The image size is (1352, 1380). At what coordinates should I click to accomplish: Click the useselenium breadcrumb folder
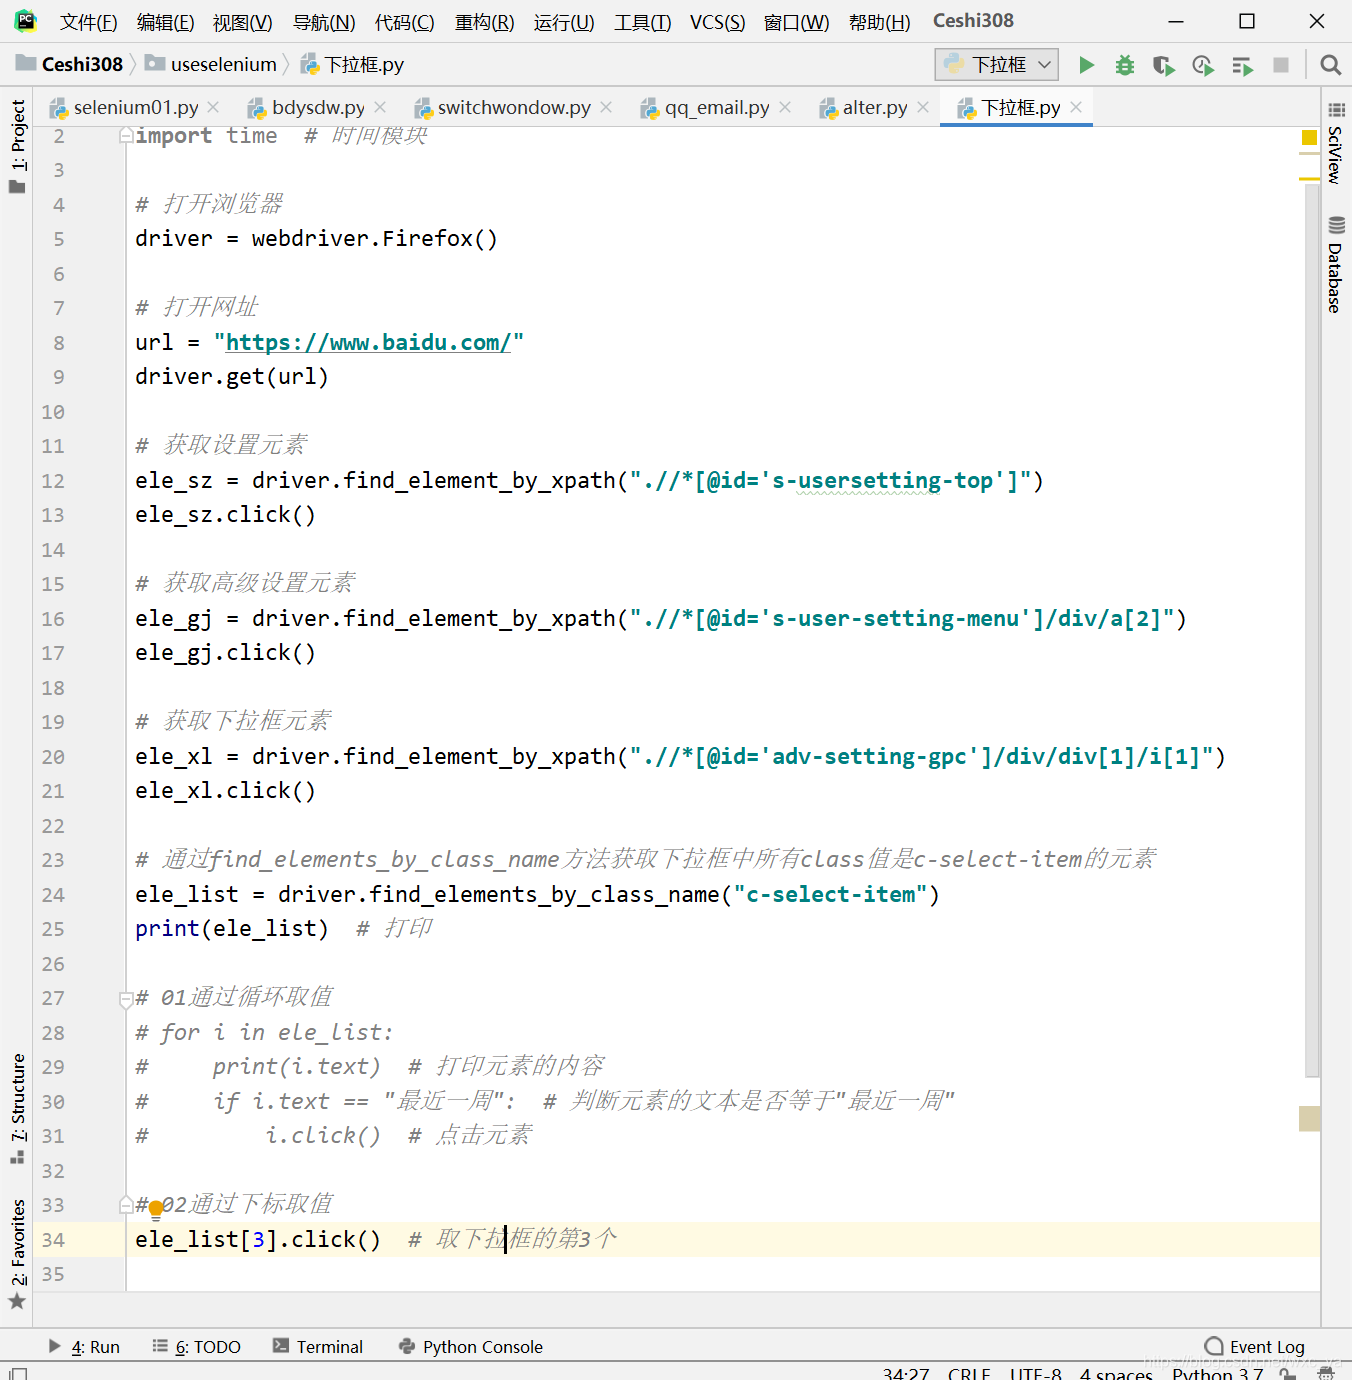click(x=211, y=65)
